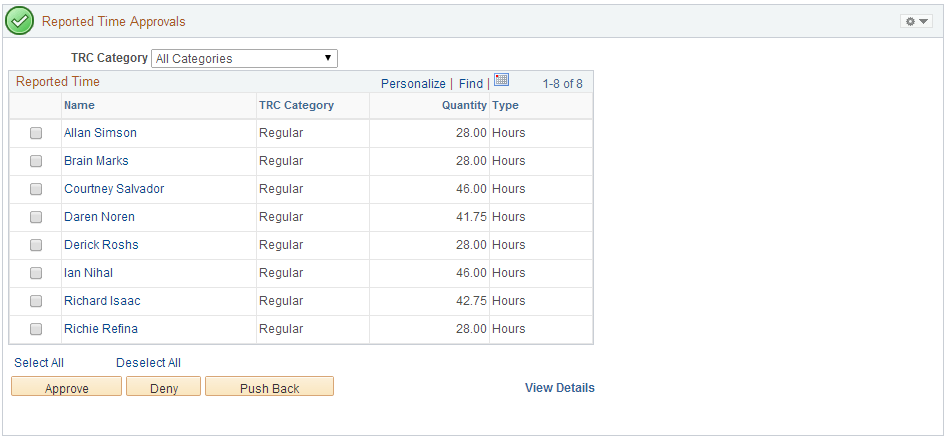Click the Deselect All link
Viewport: 948px width, 439px height.
(148, 363)
